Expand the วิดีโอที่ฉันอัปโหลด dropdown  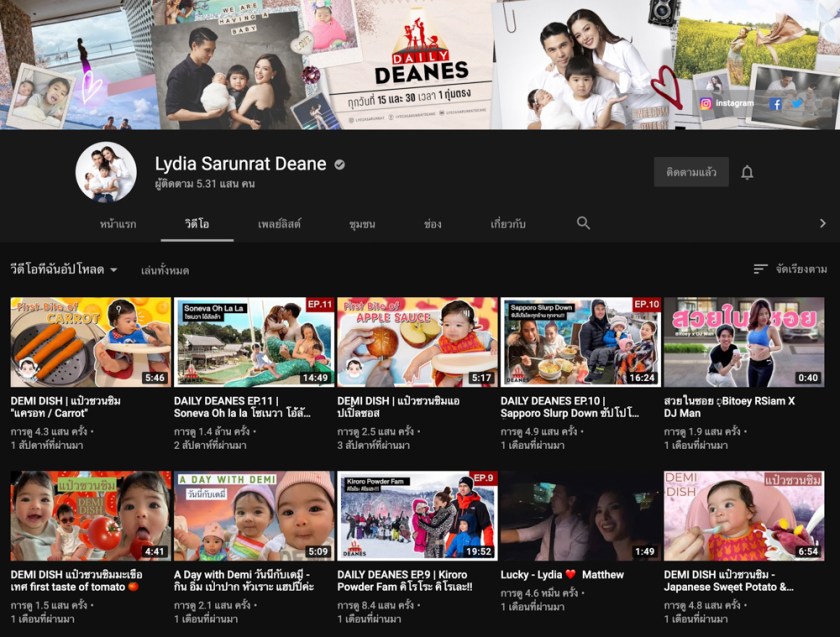click(x=65, y=270)
